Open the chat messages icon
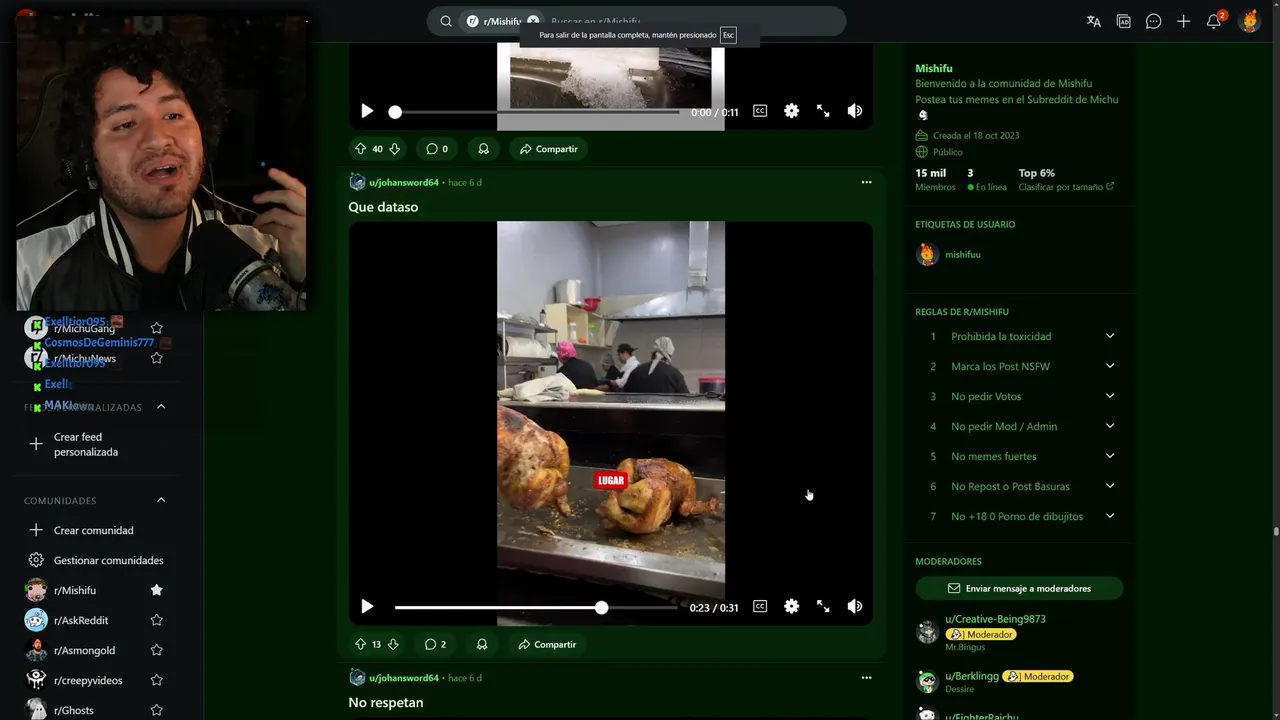This screenshot has height=720, width=1280. 1153,21
